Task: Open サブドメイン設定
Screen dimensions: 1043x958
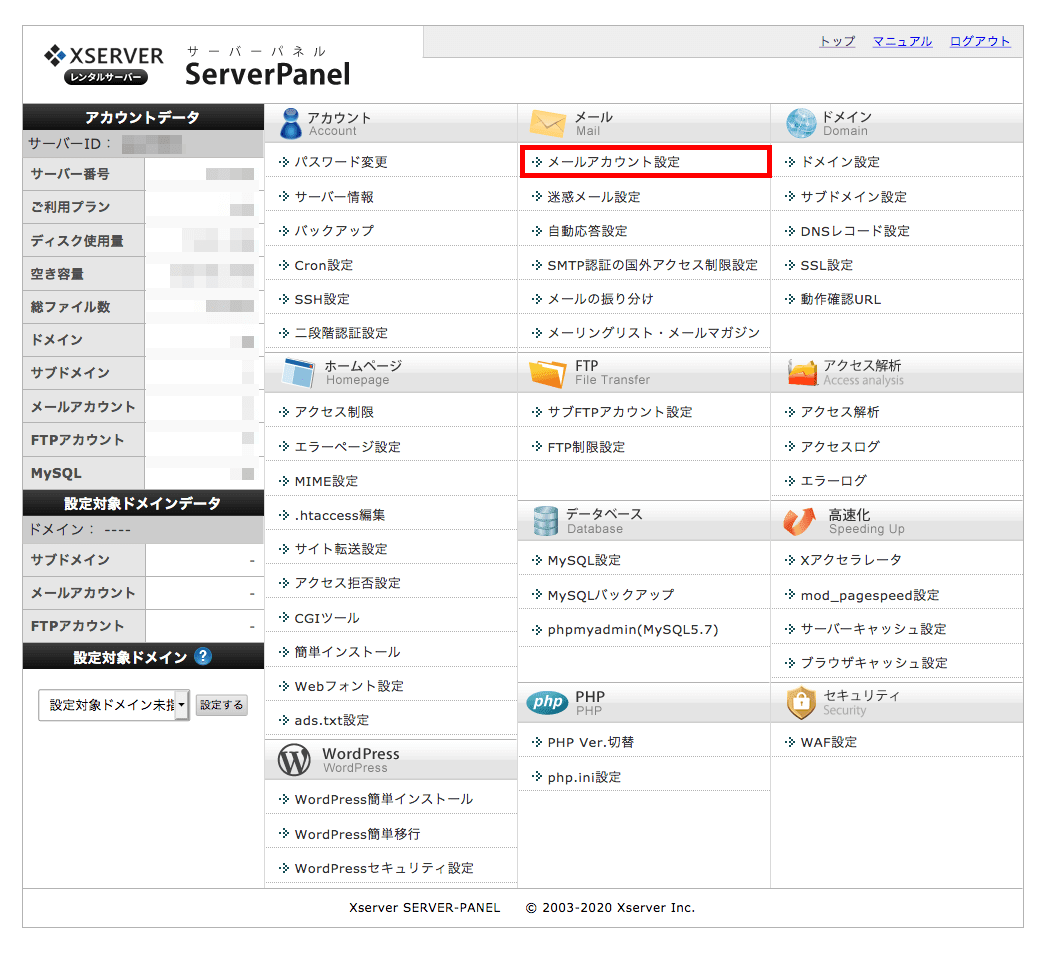Action: (853, 197)
